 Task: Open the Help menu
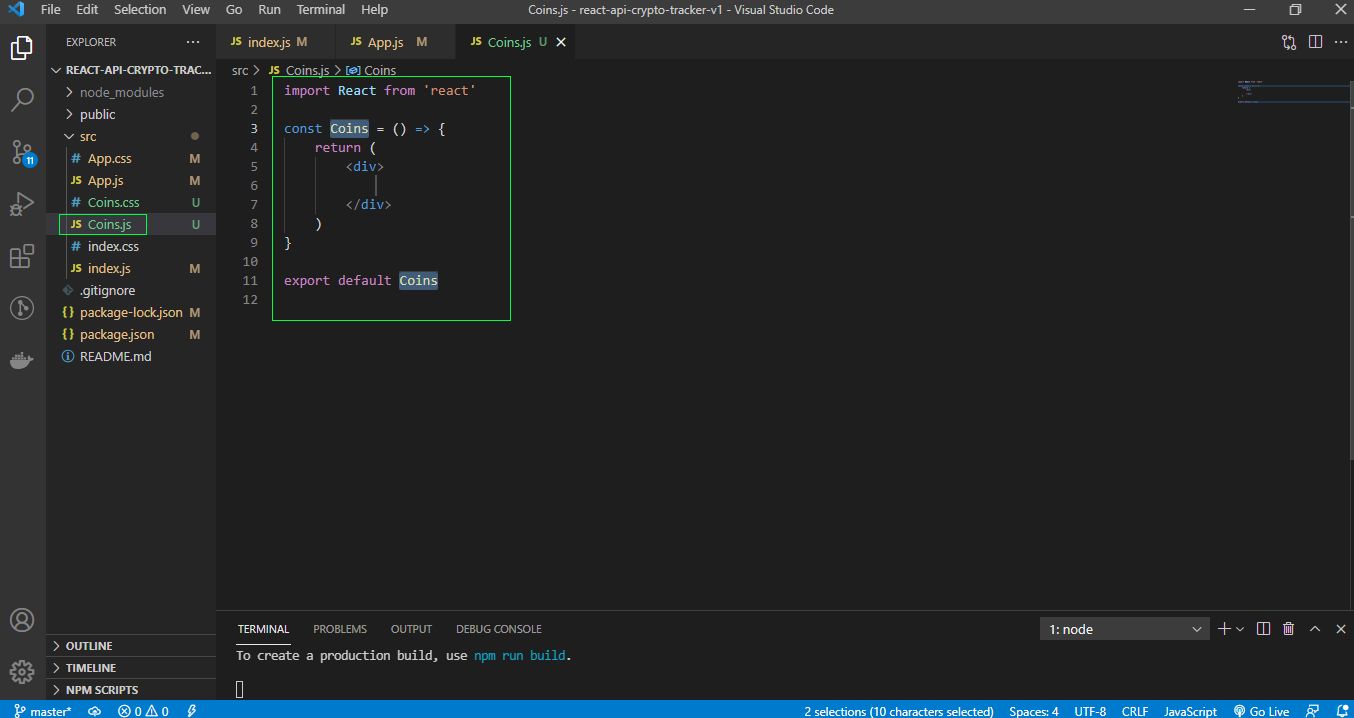[374, 10]
